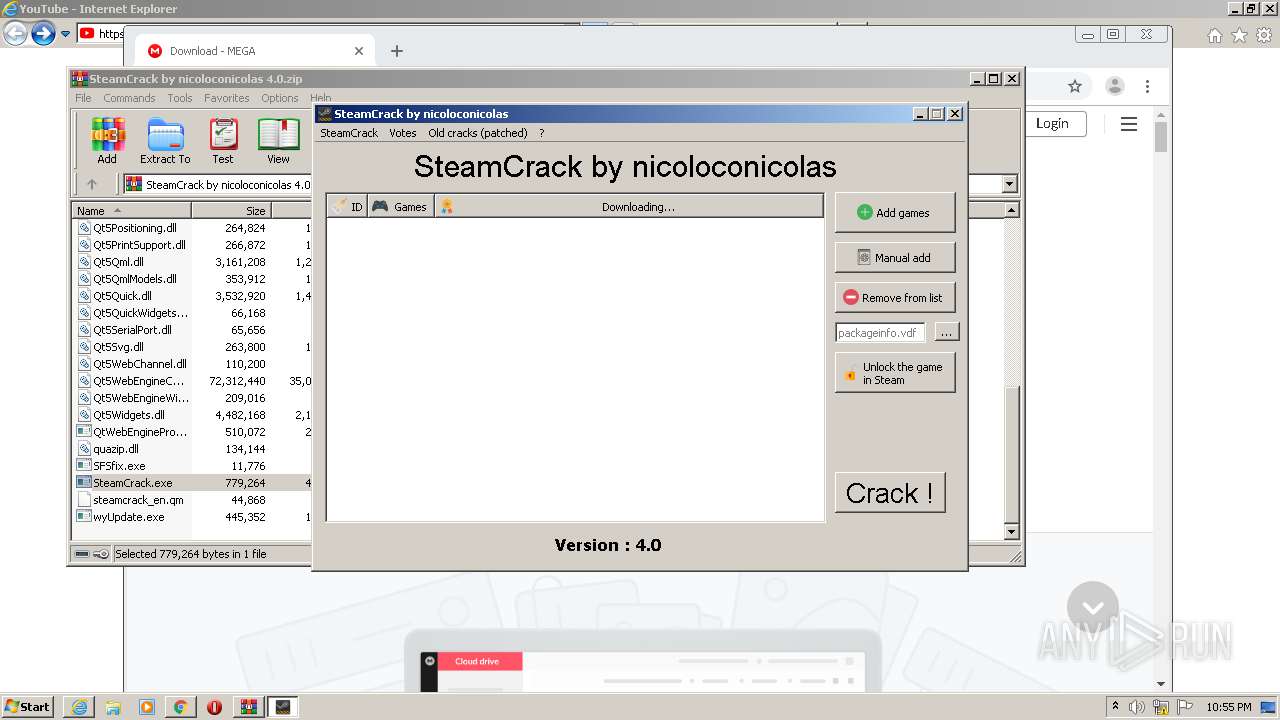Open the SteamCrack menu
This screenshot has width=1280, height=720.
(349, 133)
